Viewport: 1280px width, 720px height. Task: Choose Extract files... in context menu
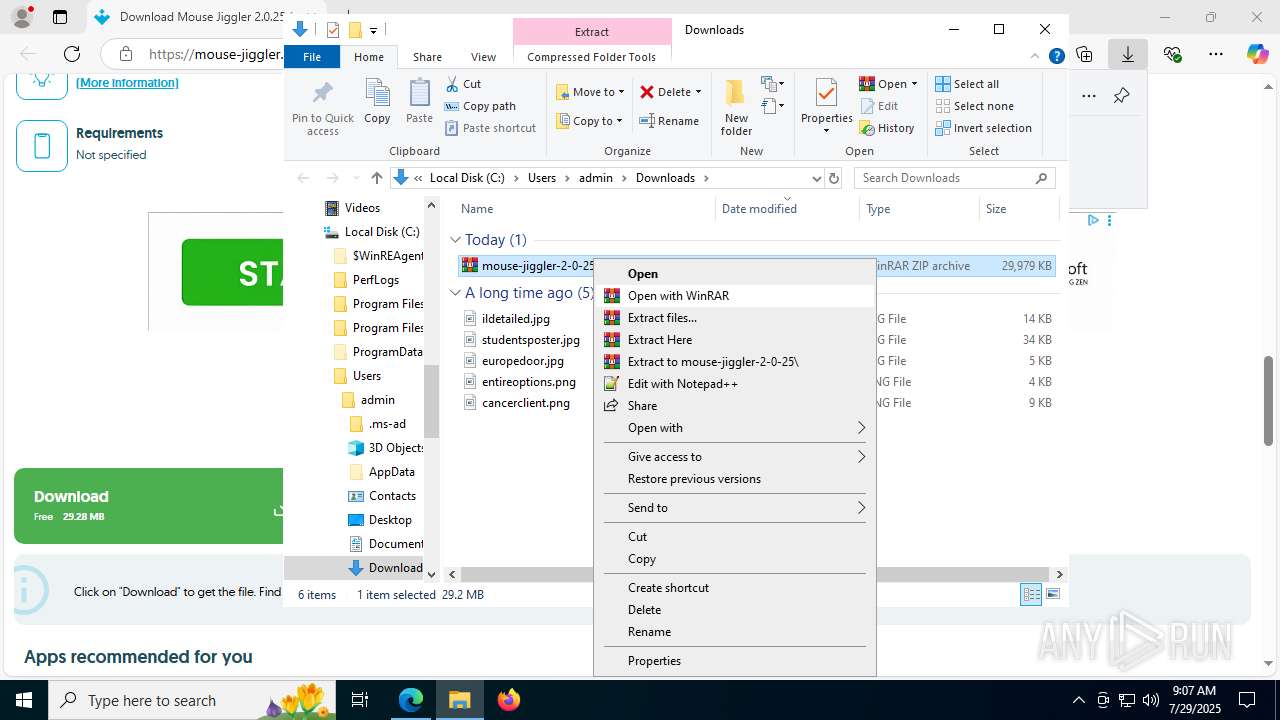(x=735, y=318)
